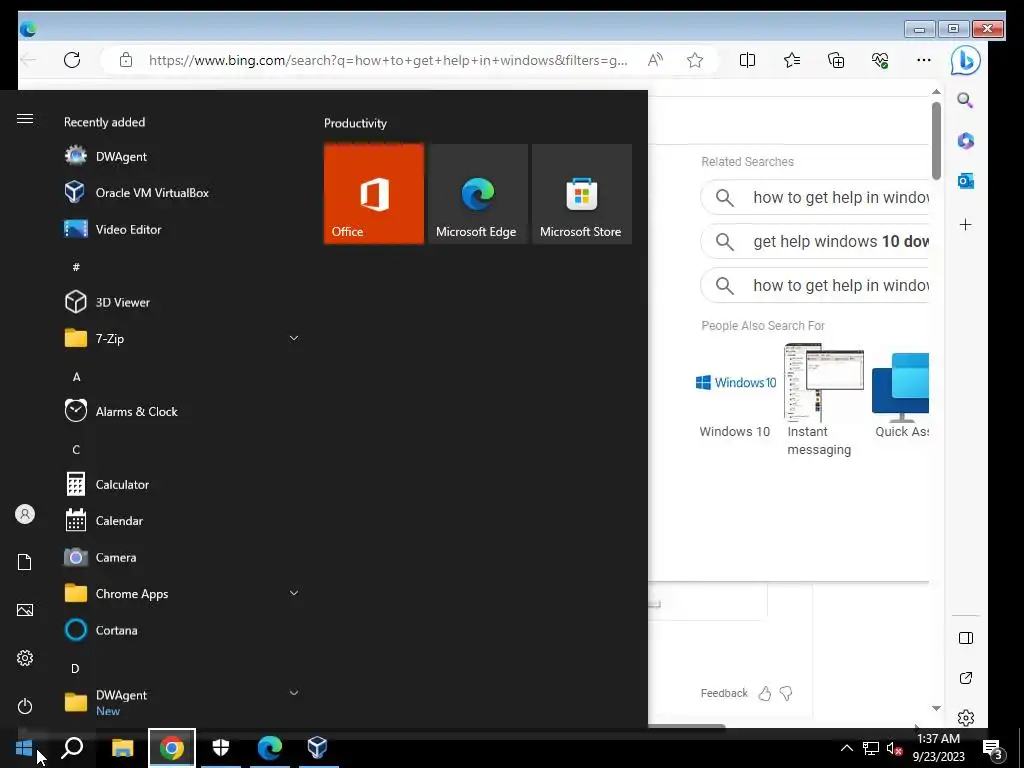Open Settings gear in Start sidebar
Viewport: 1024px width, 768px height.
25,658
